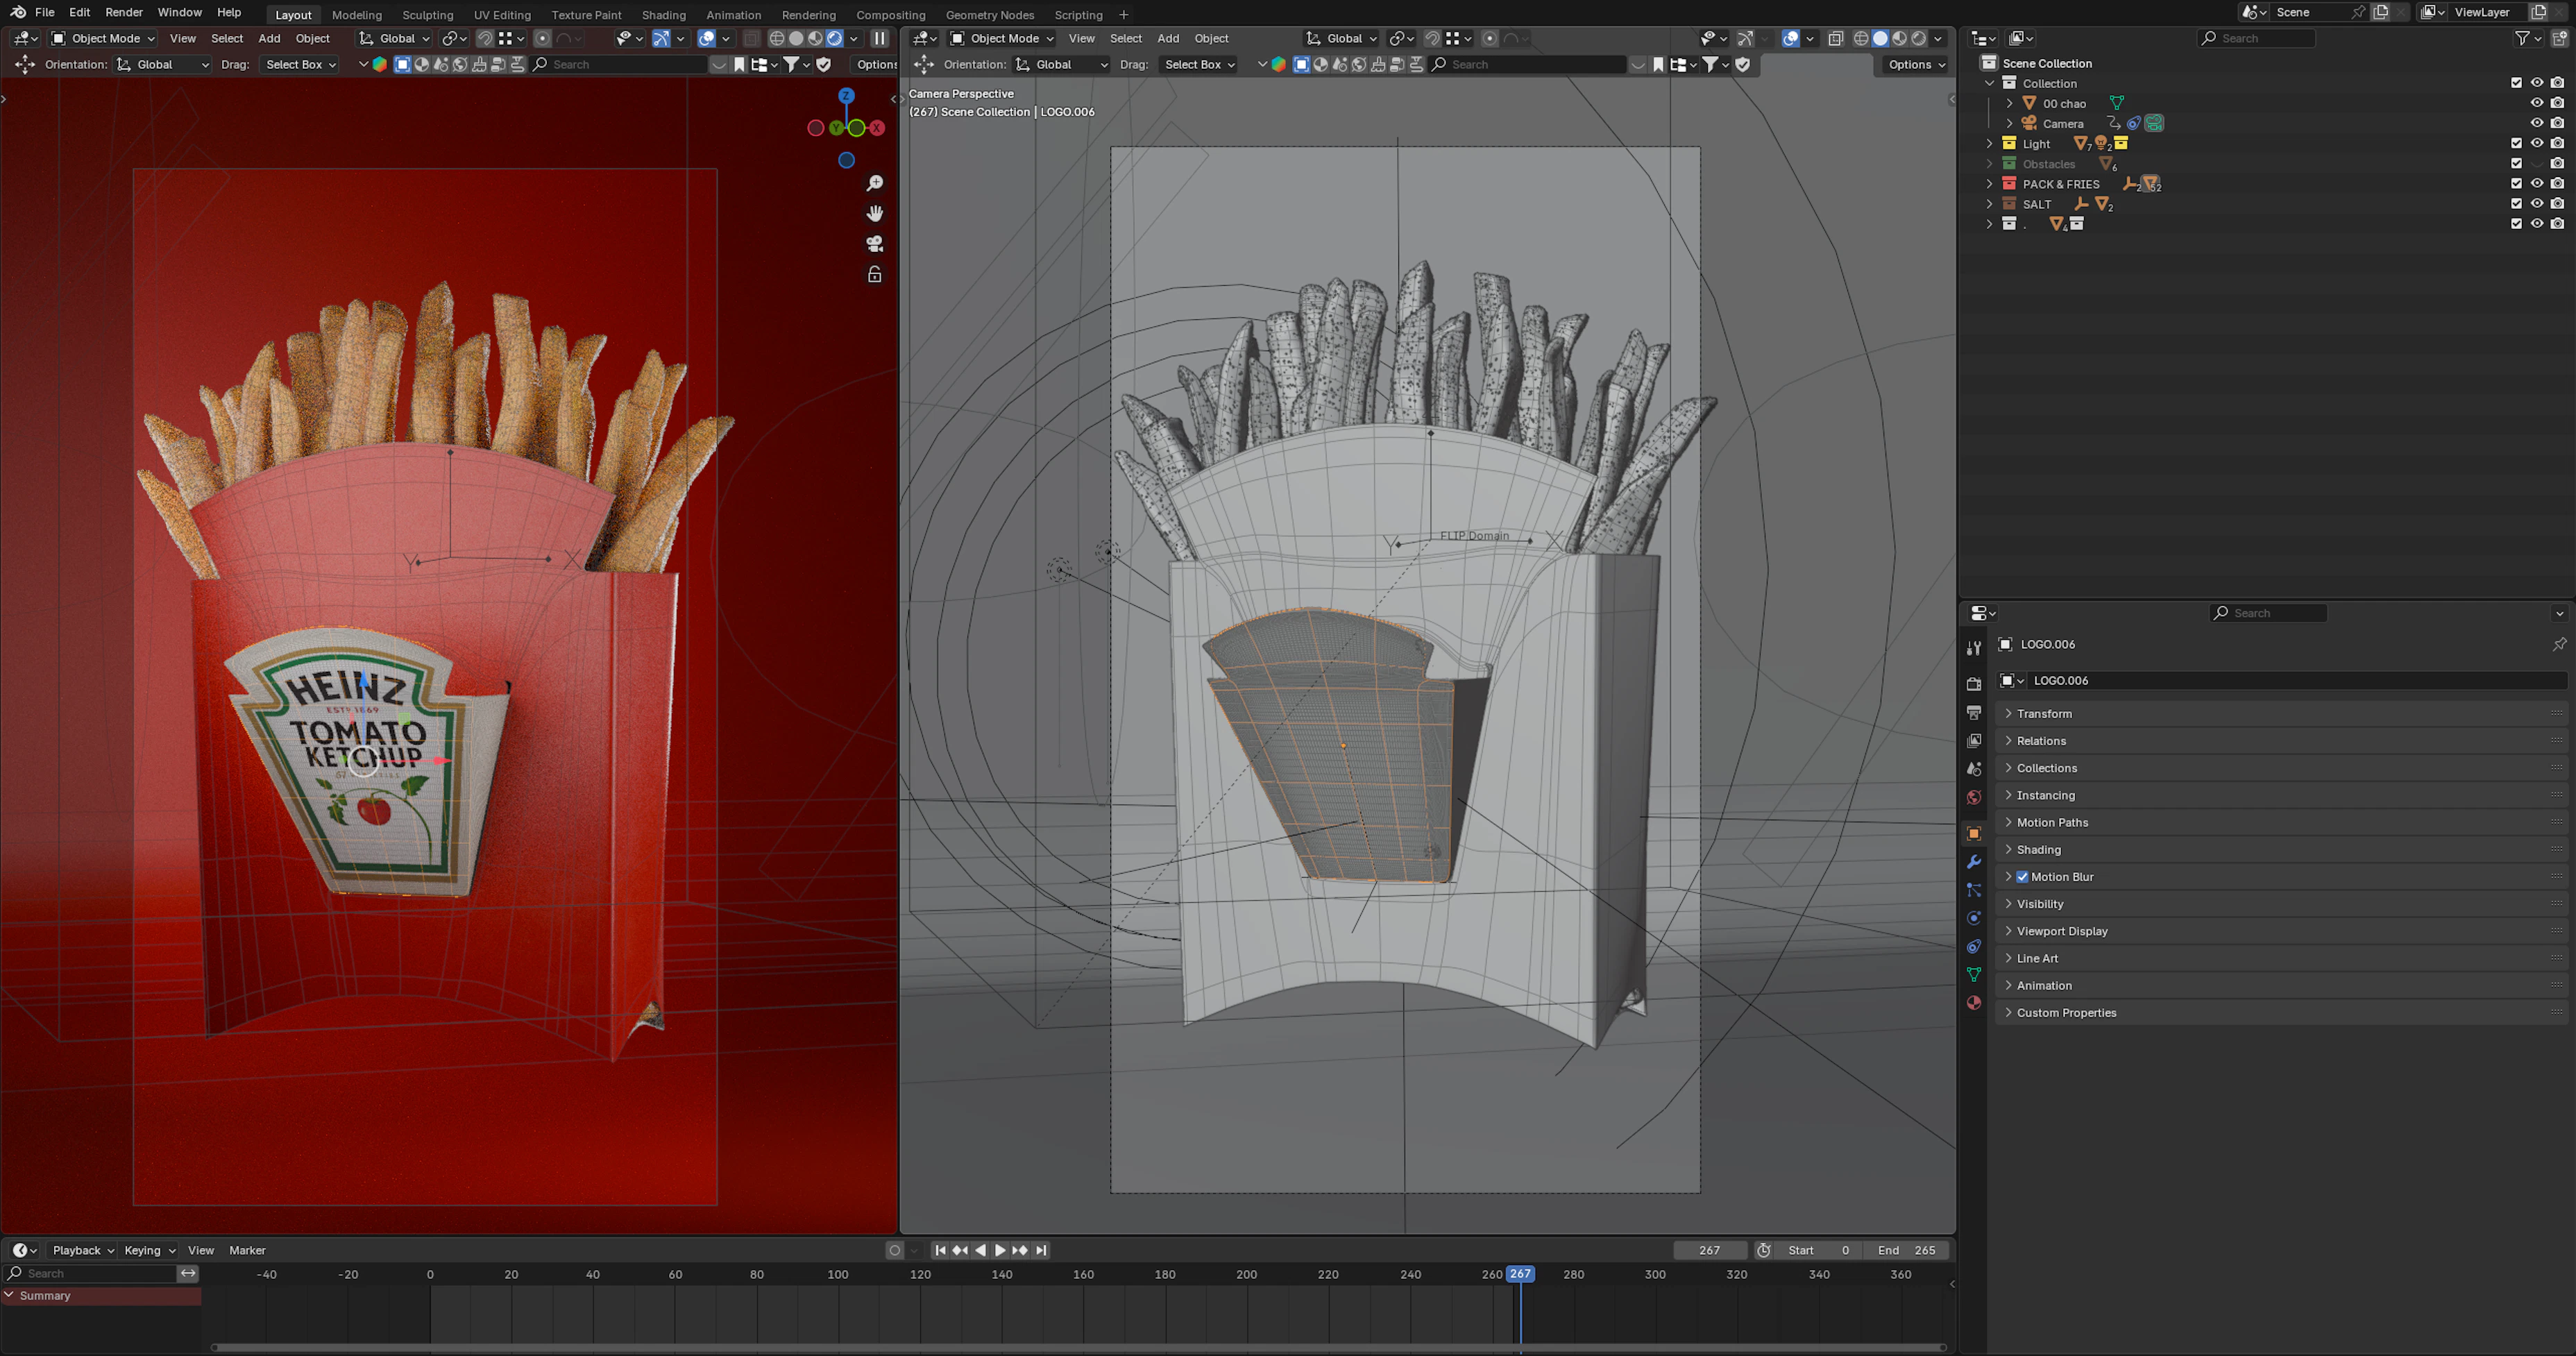Click the add workspace plus button

(x=1124, y=15)
